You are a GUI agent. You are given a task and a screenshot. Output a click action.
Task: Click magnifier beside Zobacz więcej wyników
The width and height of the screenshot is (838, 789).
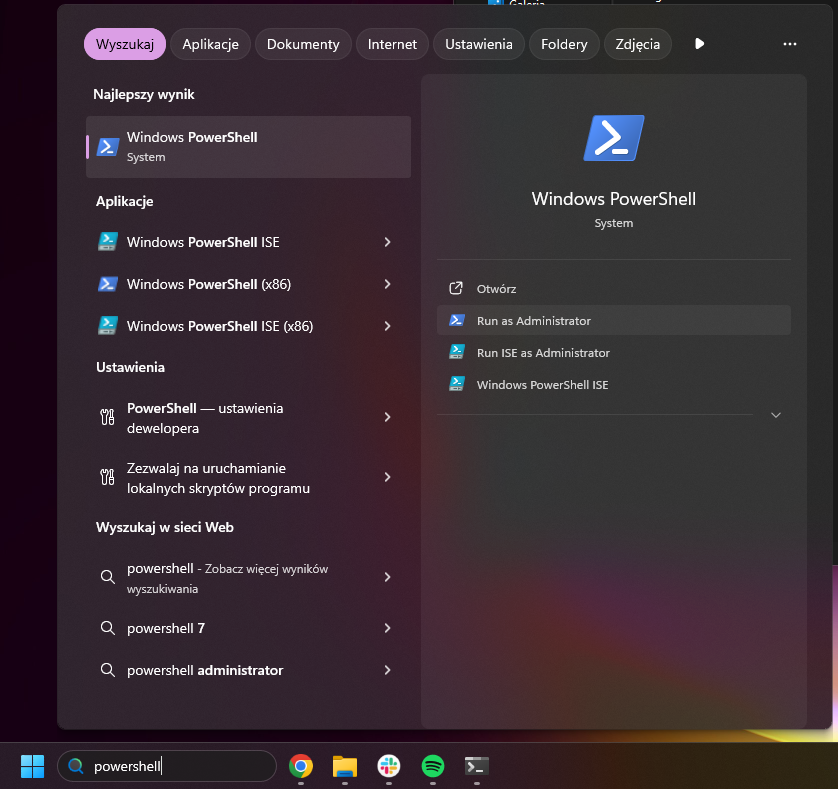[107, 577]
